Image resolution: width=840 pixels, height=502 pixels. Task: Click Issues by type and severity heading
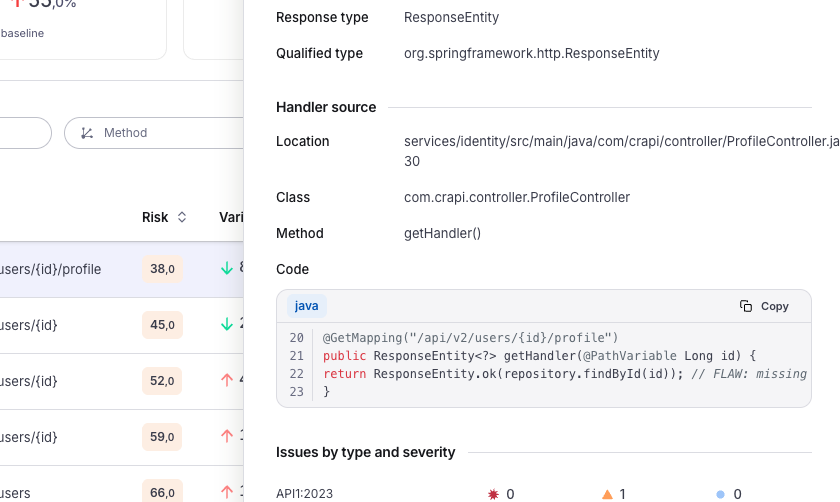click(x=365, y=452)
